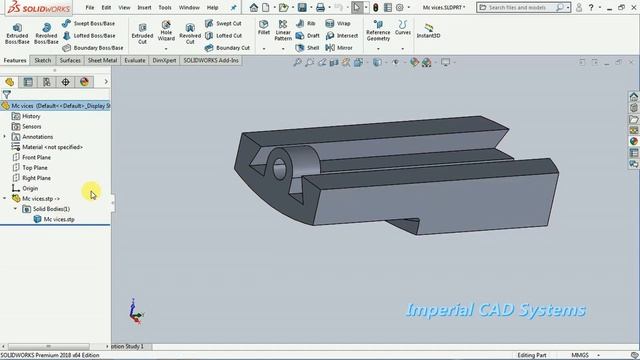Open the Edit menu

(106, 7)
